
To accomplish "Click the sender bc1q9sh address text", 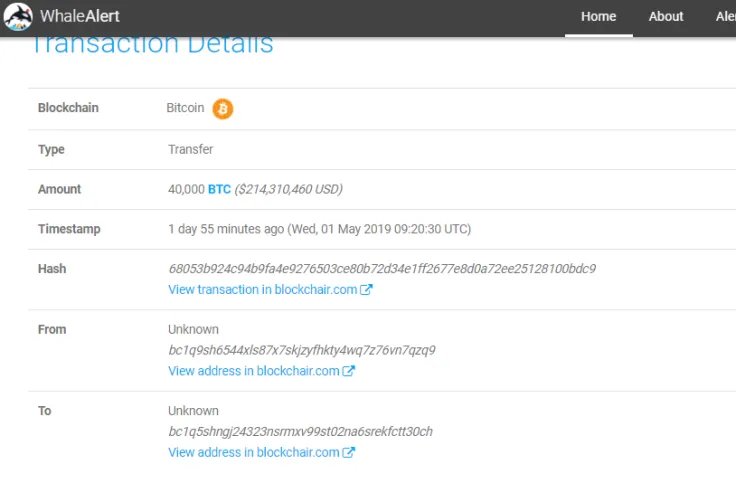I will [x=301, y=350].
